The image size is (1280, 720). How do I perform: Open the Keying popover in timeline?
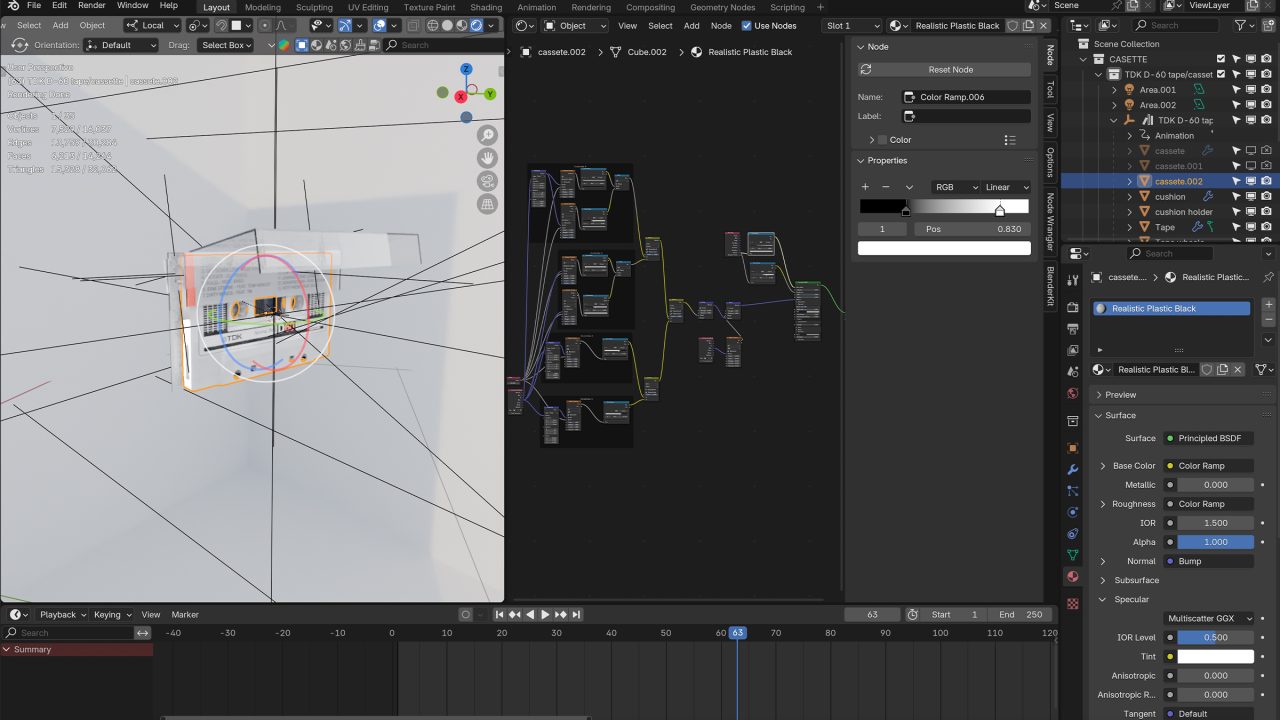coord(111,614)
